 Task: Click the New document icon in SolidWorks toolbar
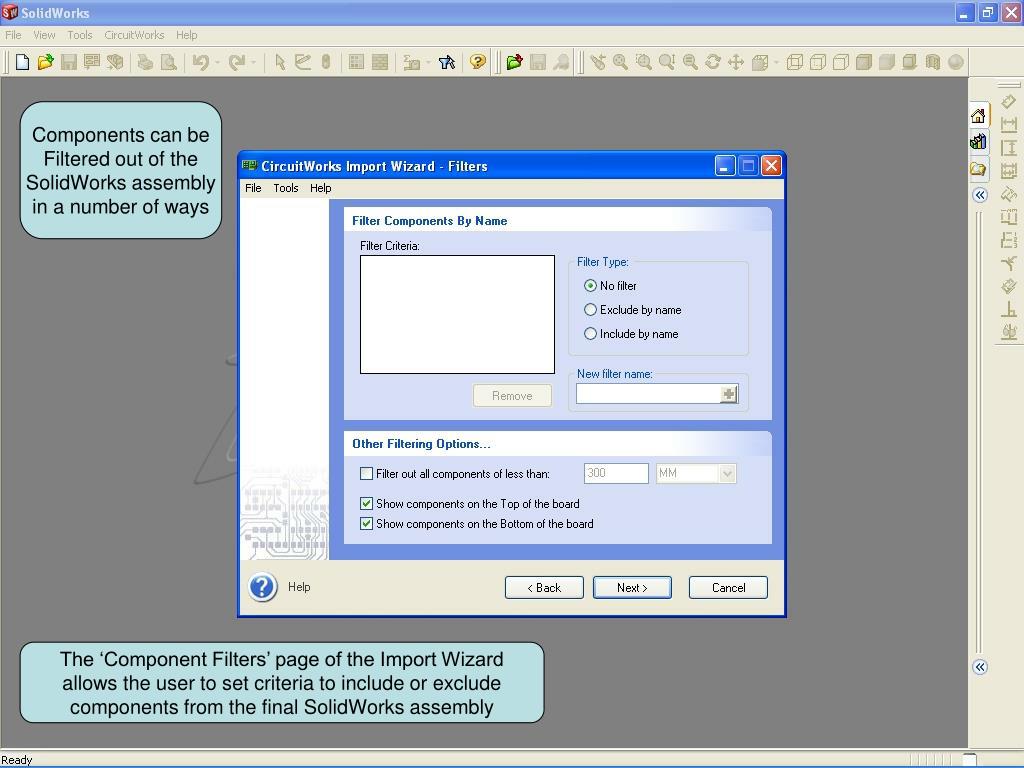click(22, 62)
